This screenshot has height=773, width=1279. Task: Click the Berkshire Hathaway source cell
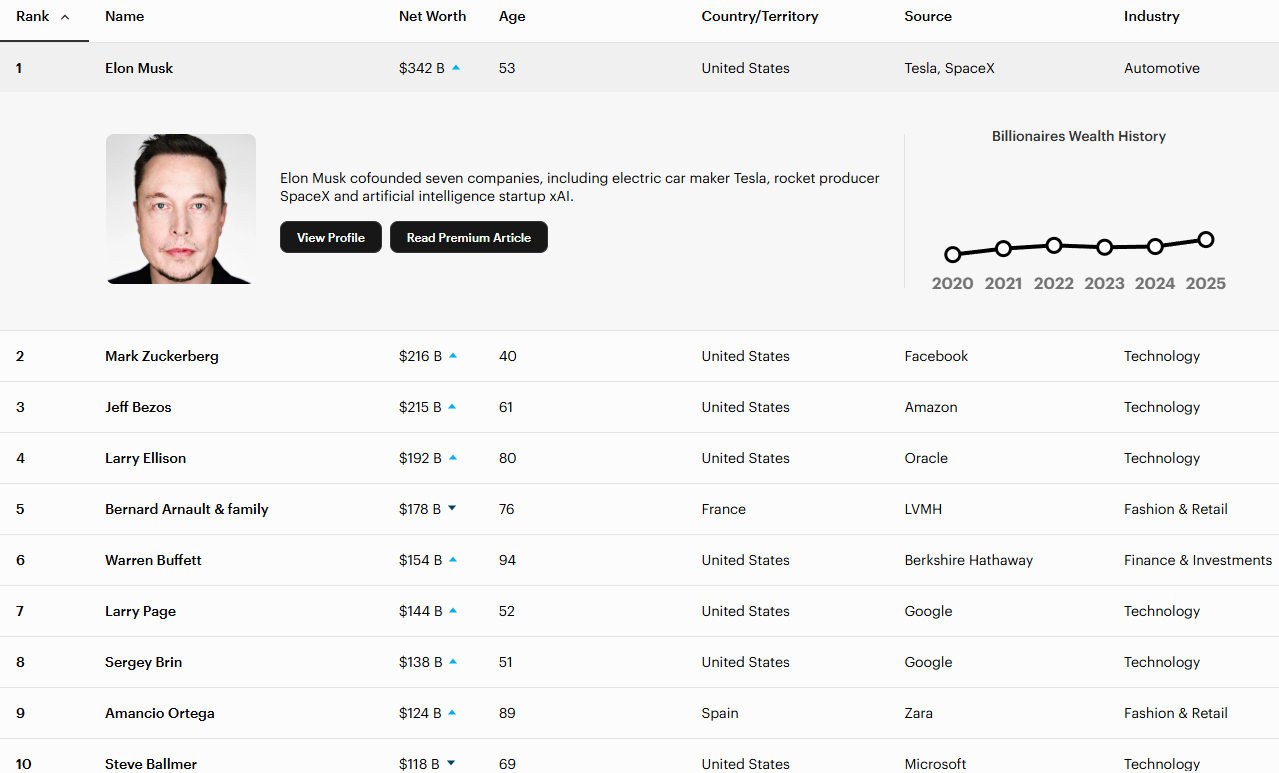click(x=968, y=560)
